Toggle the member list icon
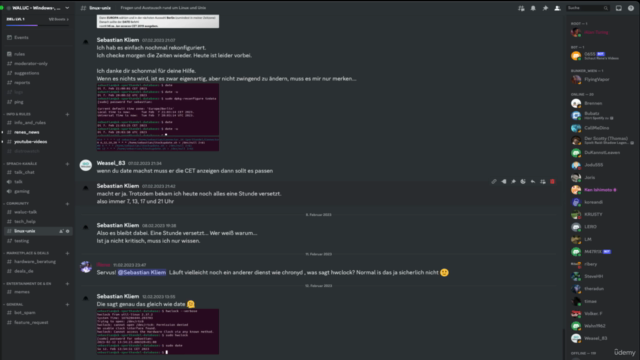This screenshot has height=360, width=640. click(557, 8)
